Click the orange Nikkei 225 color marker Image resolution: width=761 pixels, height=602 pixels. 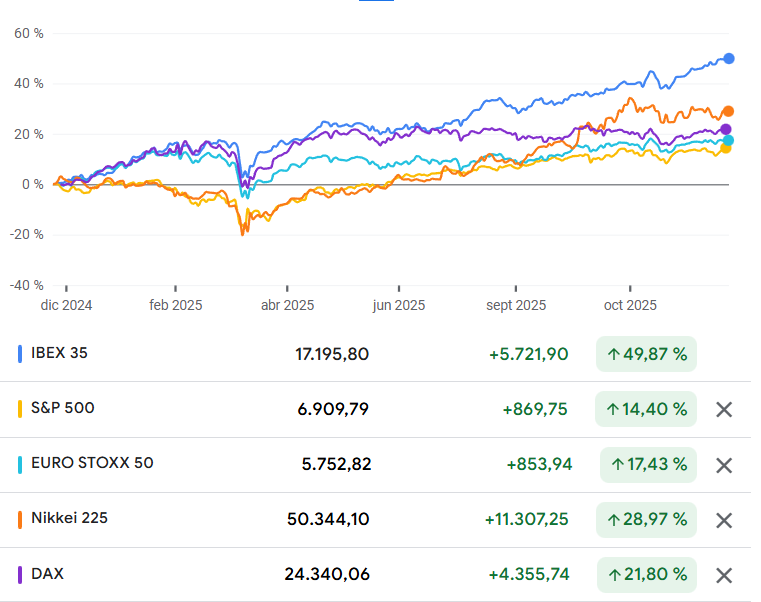tap(21, 519)
